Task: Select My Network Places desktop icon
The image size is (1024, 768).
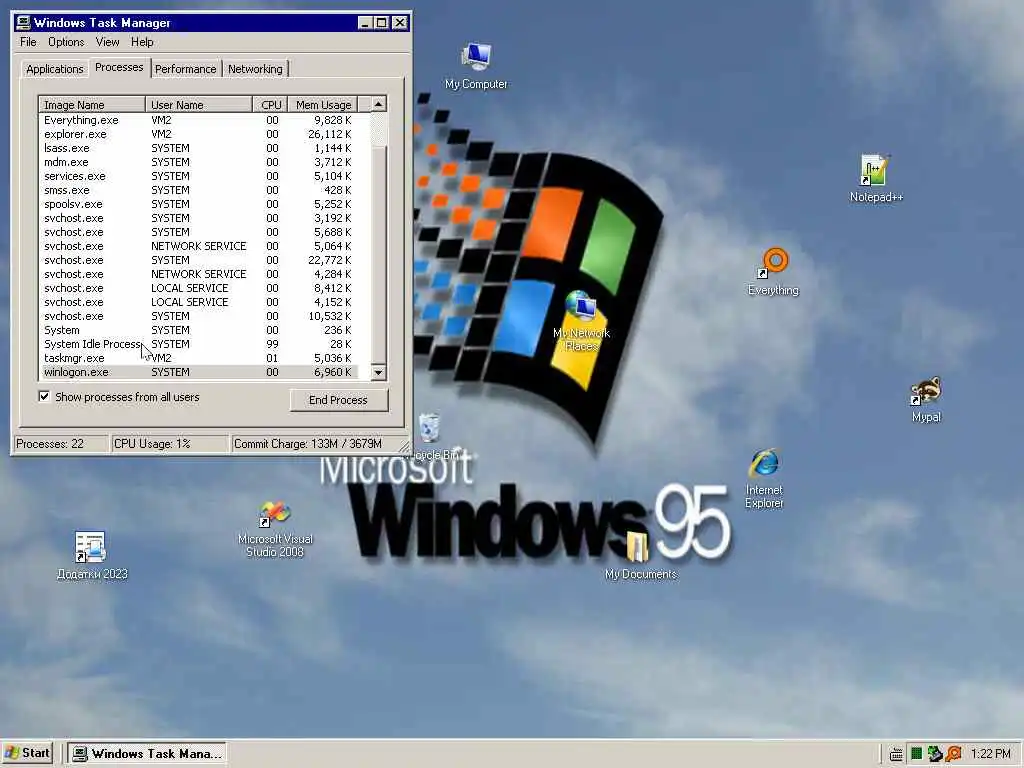Action: click(x=581, y=321)
